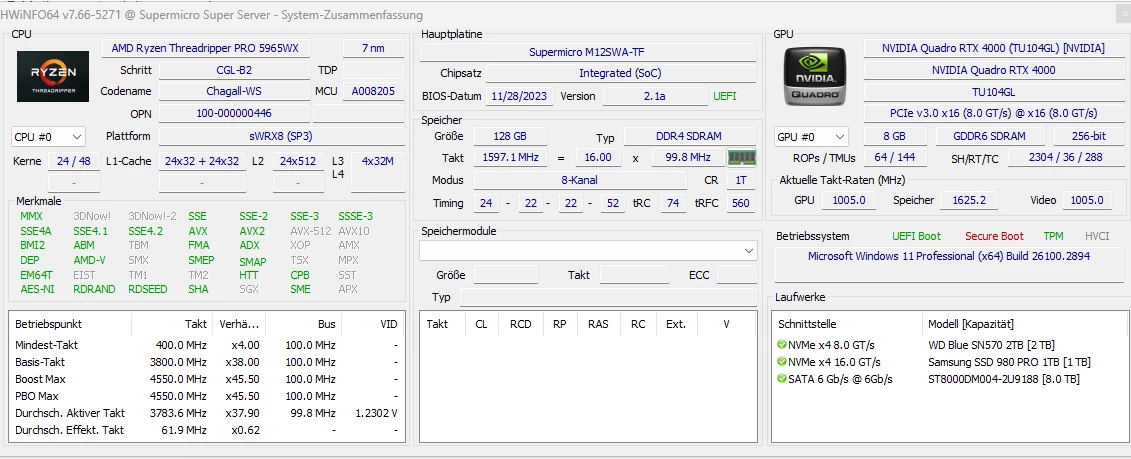Click the OPN value 100-000000446

pos(234,113)
